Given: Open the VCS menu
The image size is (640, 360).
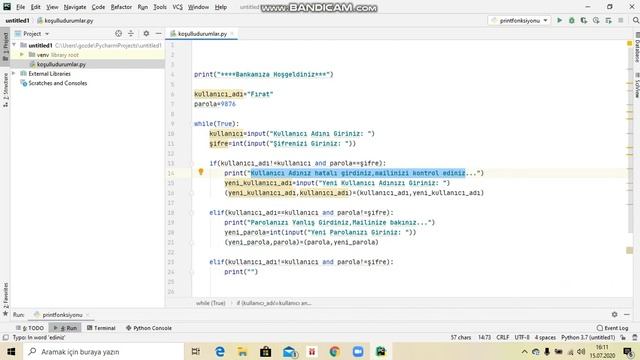Looking at the screenshot, I should pyautogui.click(x=178, y=7).
